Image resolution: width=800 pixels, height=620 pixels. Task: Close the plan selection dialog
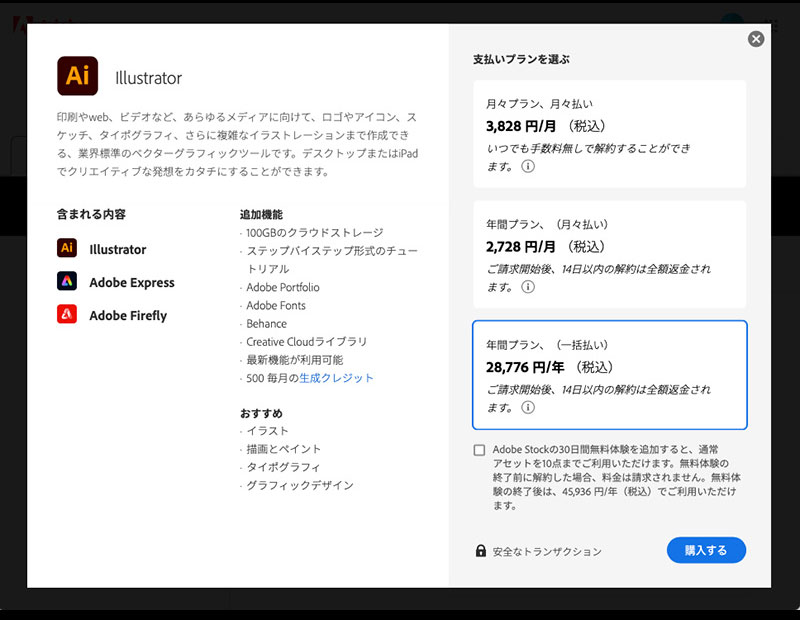point(756,39)
